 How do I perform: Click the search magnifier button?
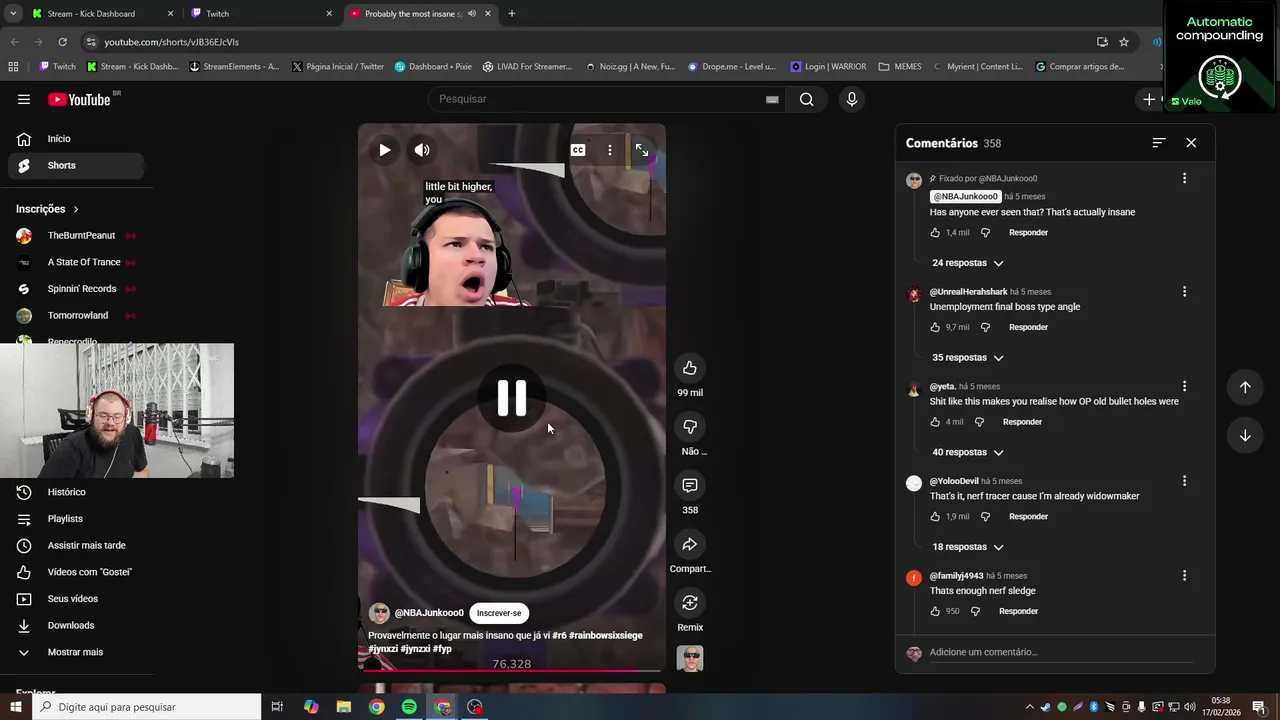click(x=807, y=99)
